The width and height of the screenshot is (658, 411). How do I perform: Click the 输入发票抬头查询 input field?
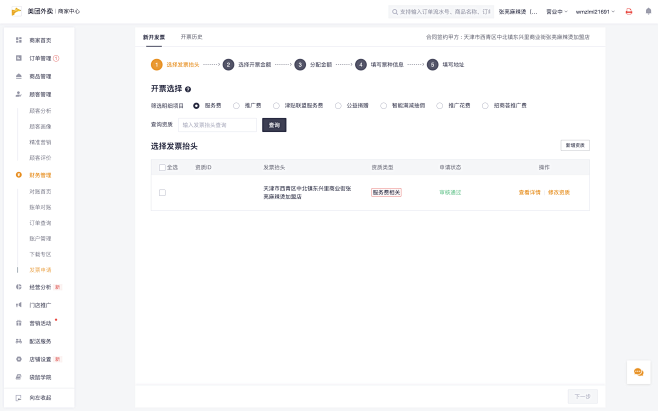[x=218, y=125]
